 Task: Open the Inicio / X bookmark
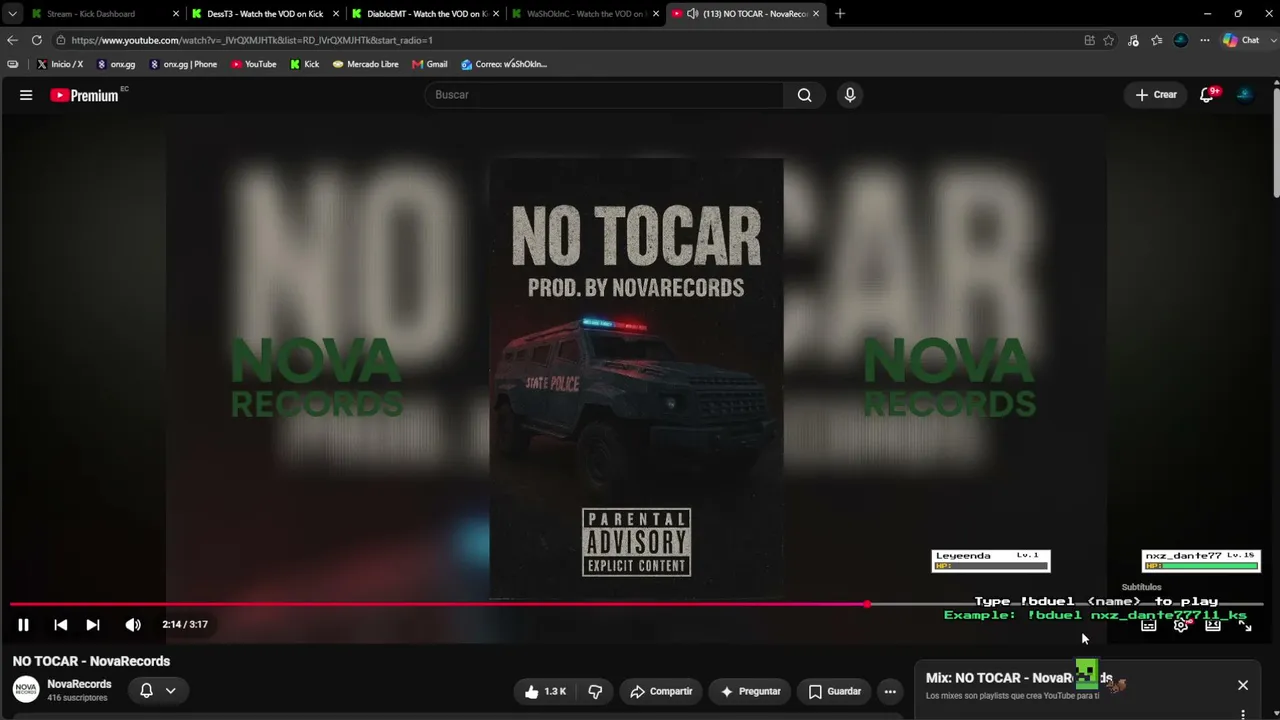(x=60, y=64)
